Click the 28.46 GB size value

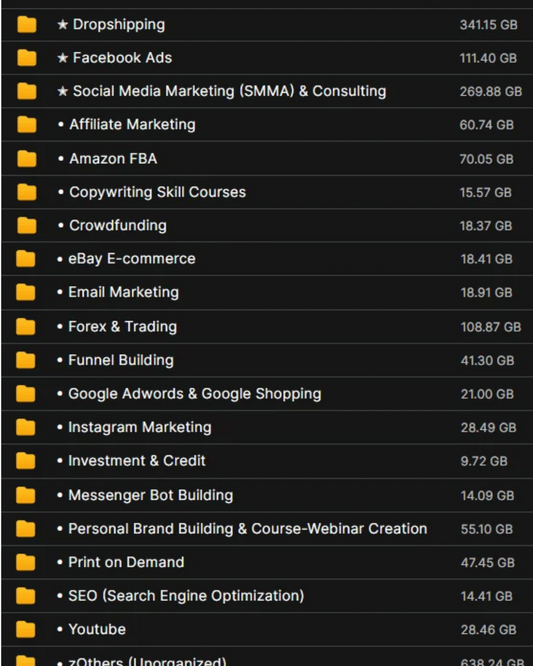488,630
